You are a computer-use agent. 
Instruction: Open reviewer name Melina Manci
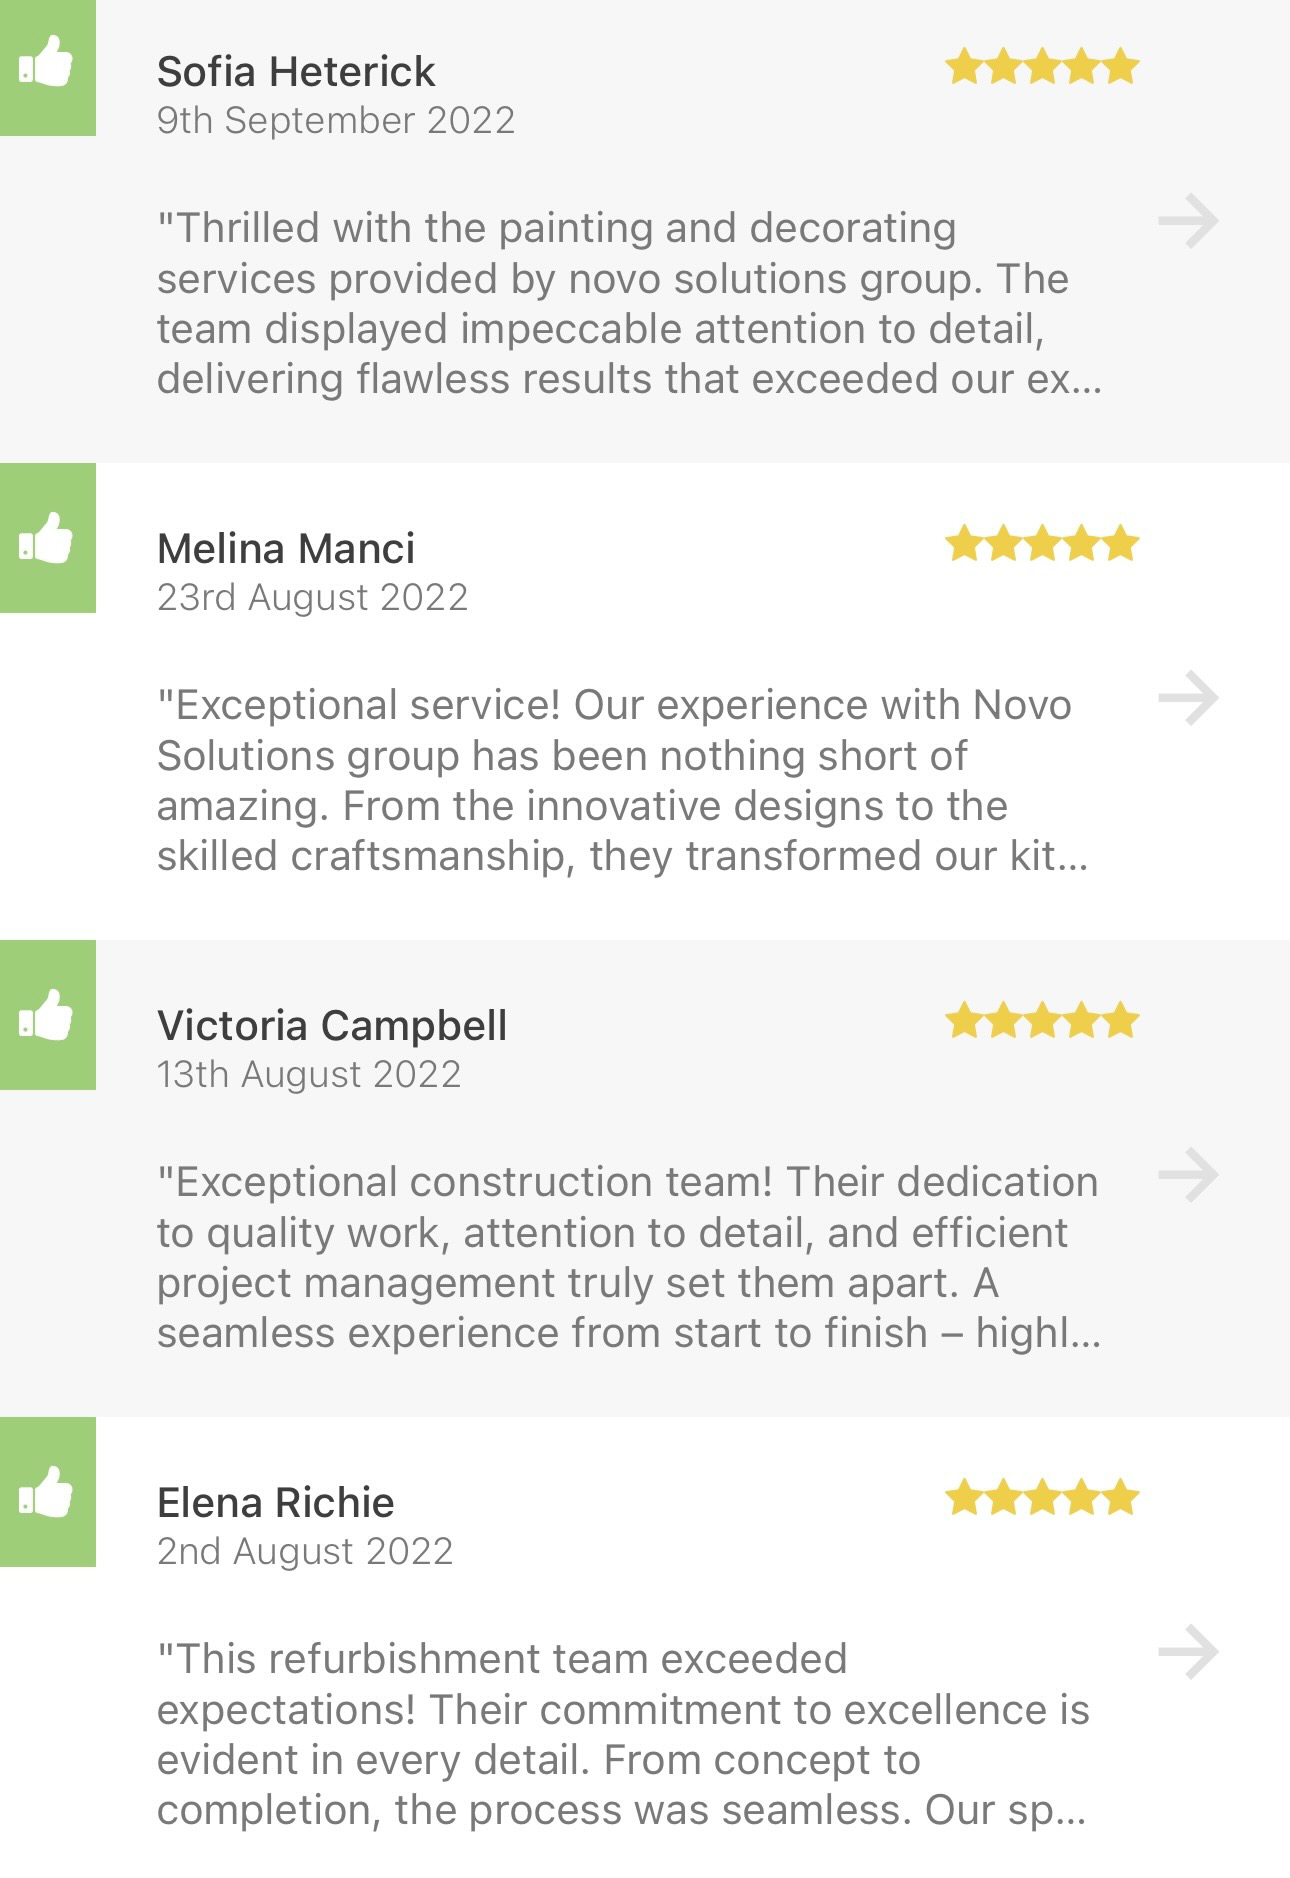286,549
